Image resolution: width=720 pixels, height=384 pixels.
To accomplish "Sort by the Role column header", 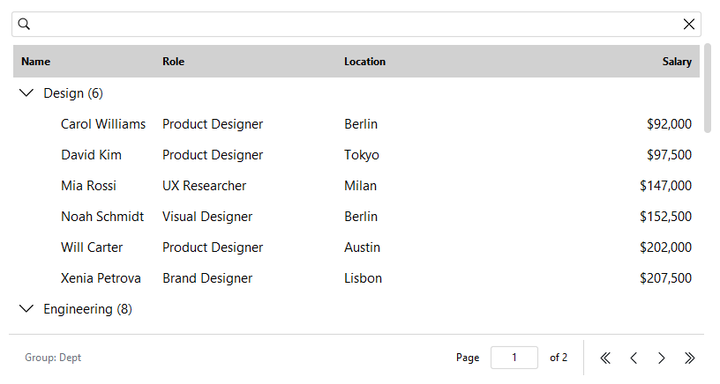I will [x=173, y=62].
